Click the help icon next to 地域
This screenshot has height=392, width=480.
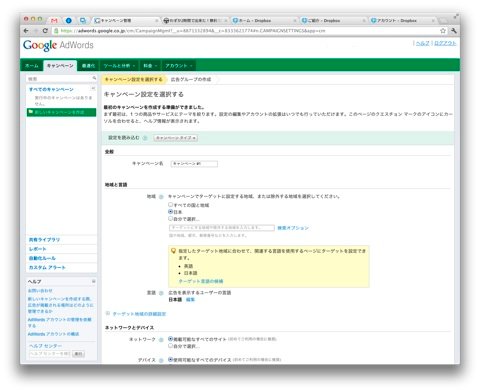161,197
